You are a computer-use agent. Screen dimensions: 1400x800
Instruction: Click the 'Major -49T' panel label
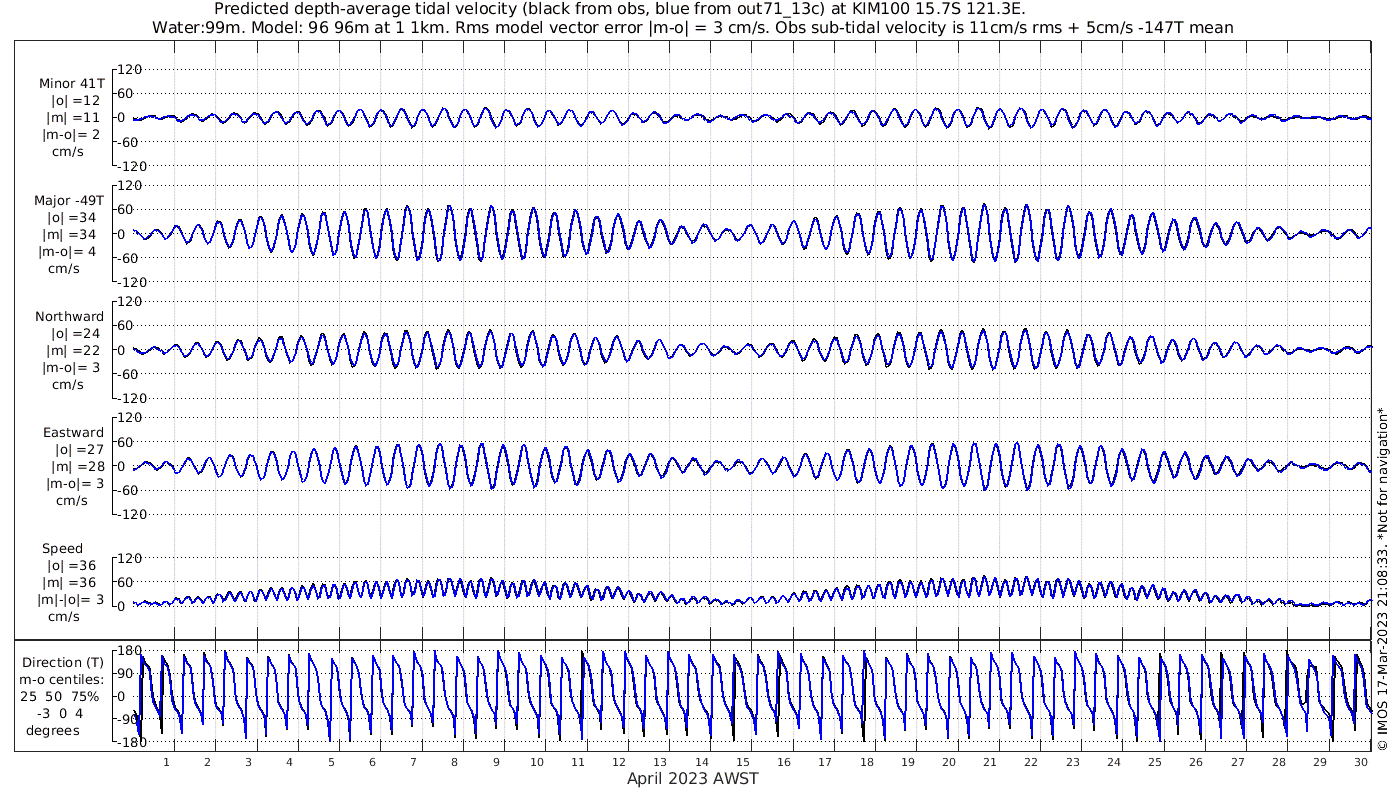69,201
